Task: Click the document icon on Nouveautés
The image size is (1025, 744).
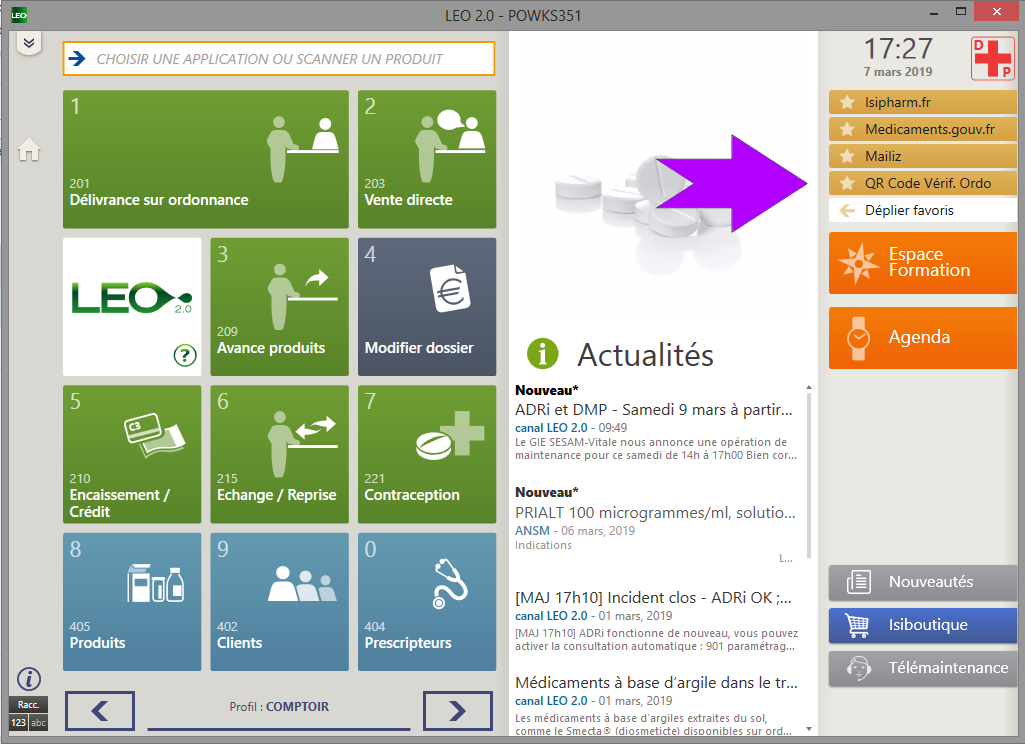Action: click(858, 582)
